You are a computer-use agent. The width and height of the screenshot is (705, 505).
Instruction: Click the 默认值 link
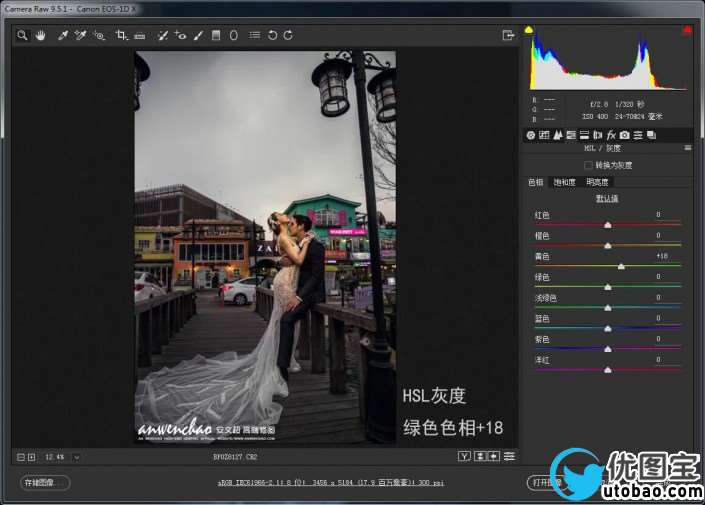607,199
